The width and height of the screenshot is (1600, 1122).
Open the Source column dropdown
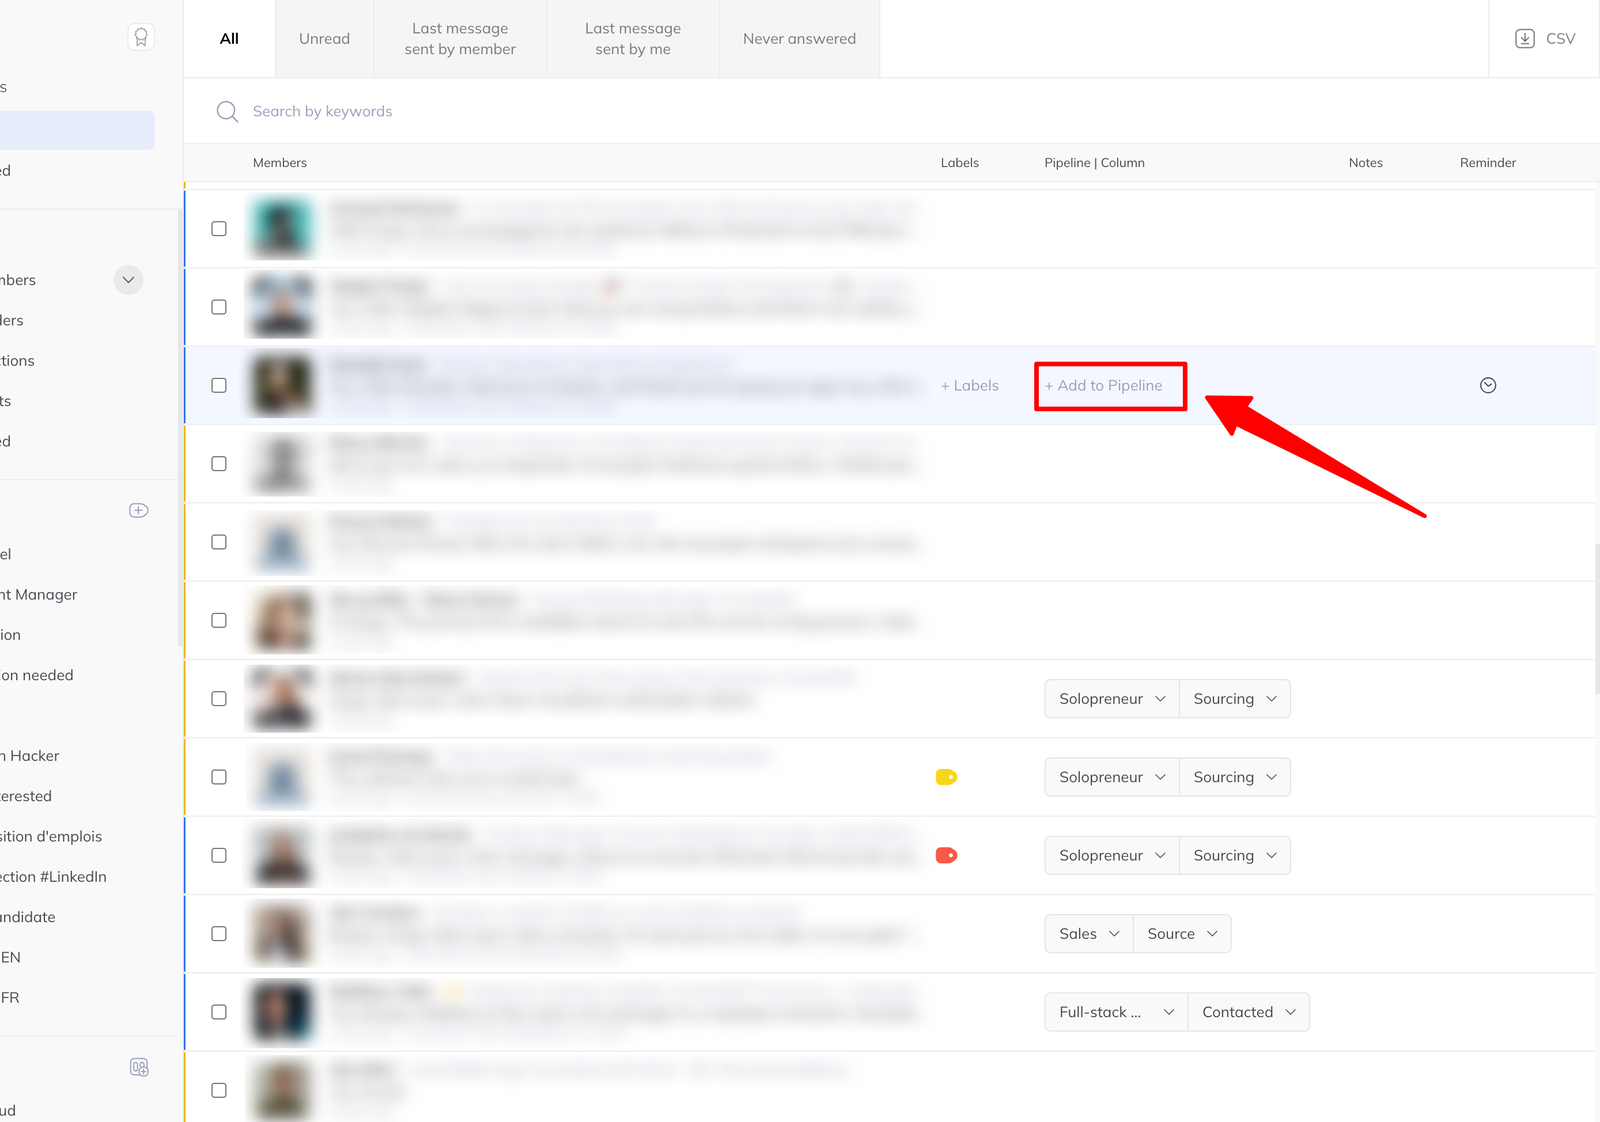pos(1182,933)
